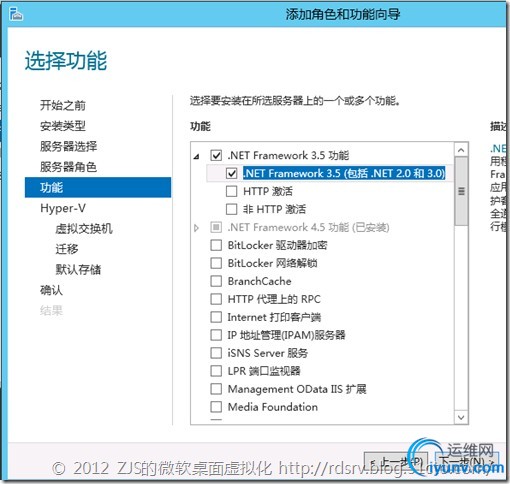Select the LPR 端口监视器 label
This screenshot has width=510, height=484.
pyautogui.click(x=264, y=371)
